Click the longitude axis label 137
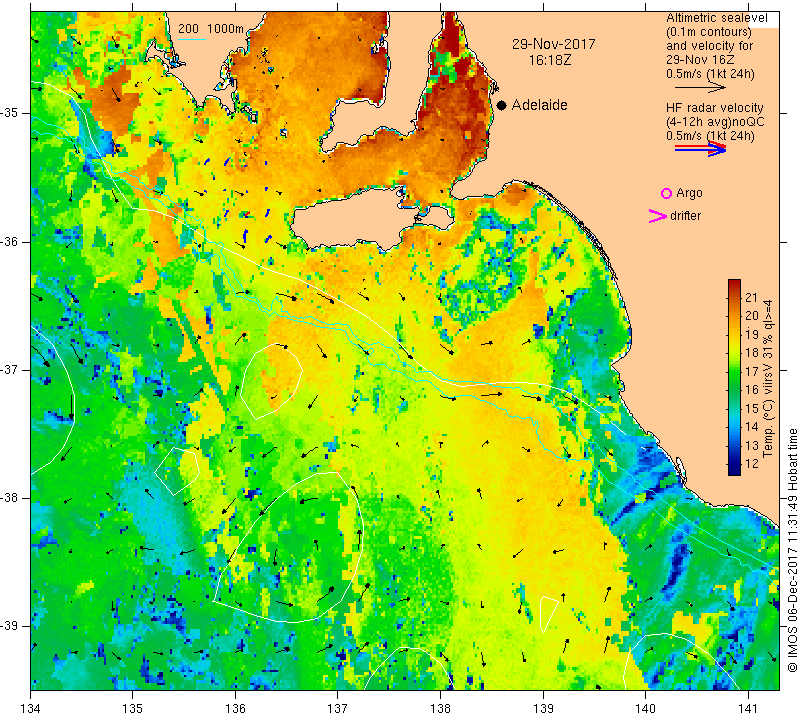This screenshot has width=800, height=720. 338,708
